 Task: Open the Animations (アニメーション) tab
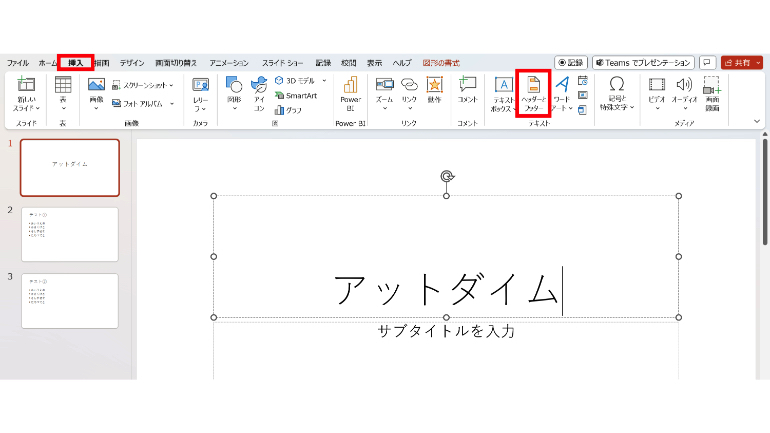point(229,63)
